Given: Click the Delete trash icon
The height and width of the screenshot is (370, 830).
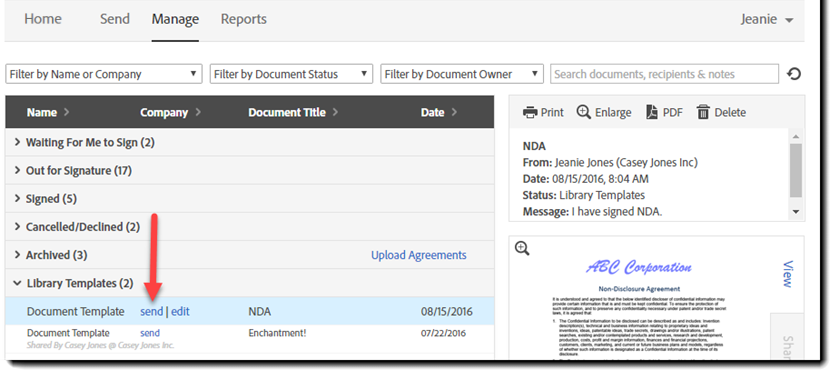Looking at the screenshot, I should [703, 112].
